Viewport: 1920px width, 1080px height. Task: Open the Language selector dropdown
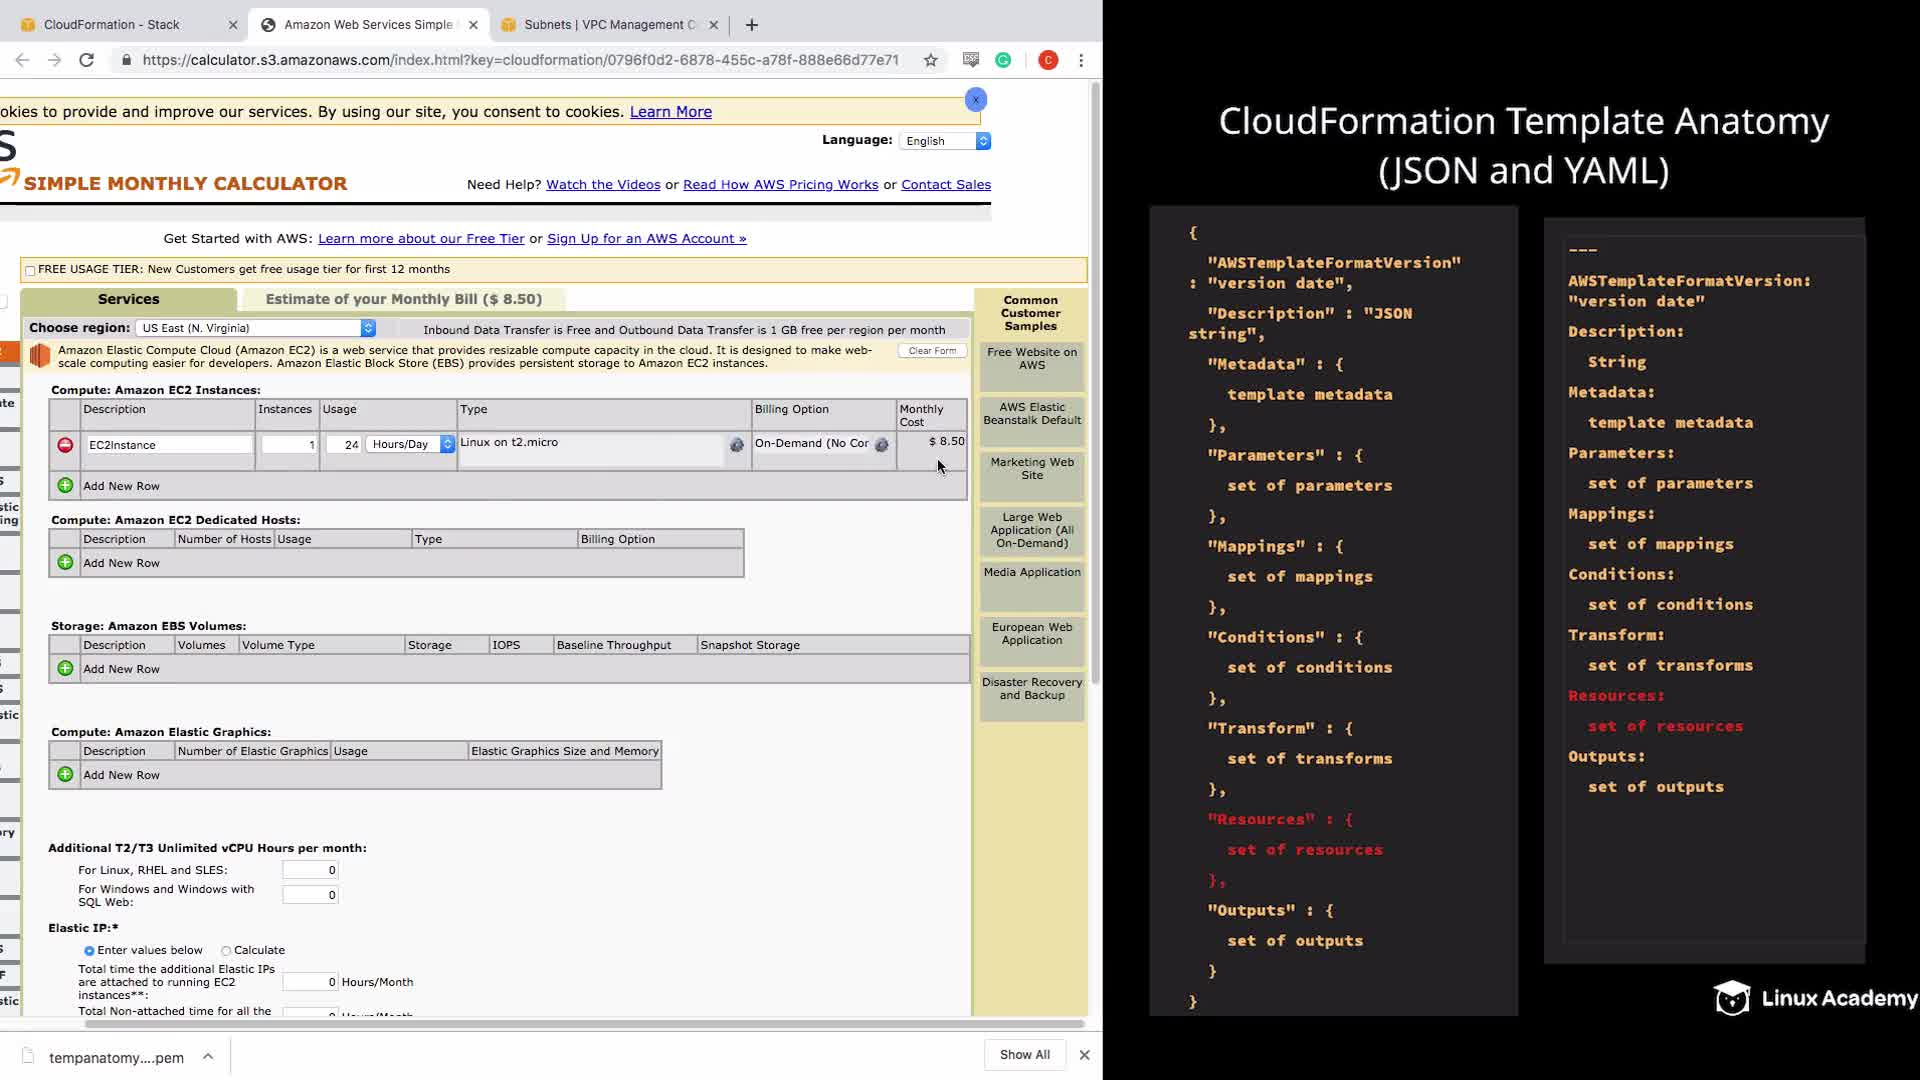(945, 141)
